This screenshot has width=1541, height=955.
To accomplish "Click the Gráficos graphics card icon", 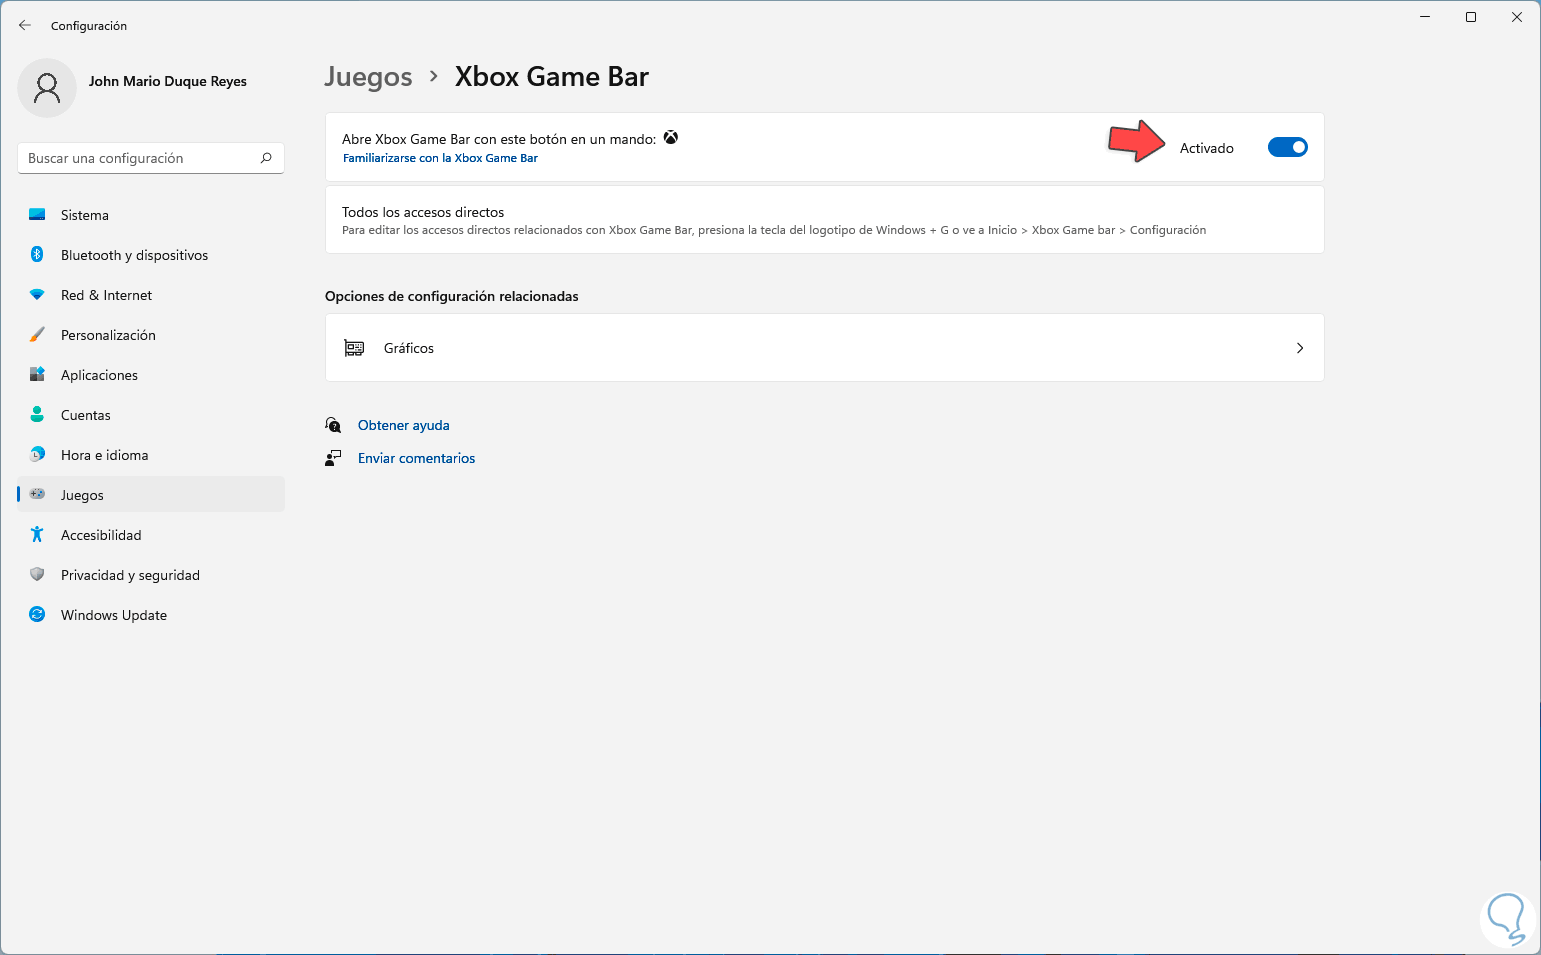I will [x=354, y=348].
